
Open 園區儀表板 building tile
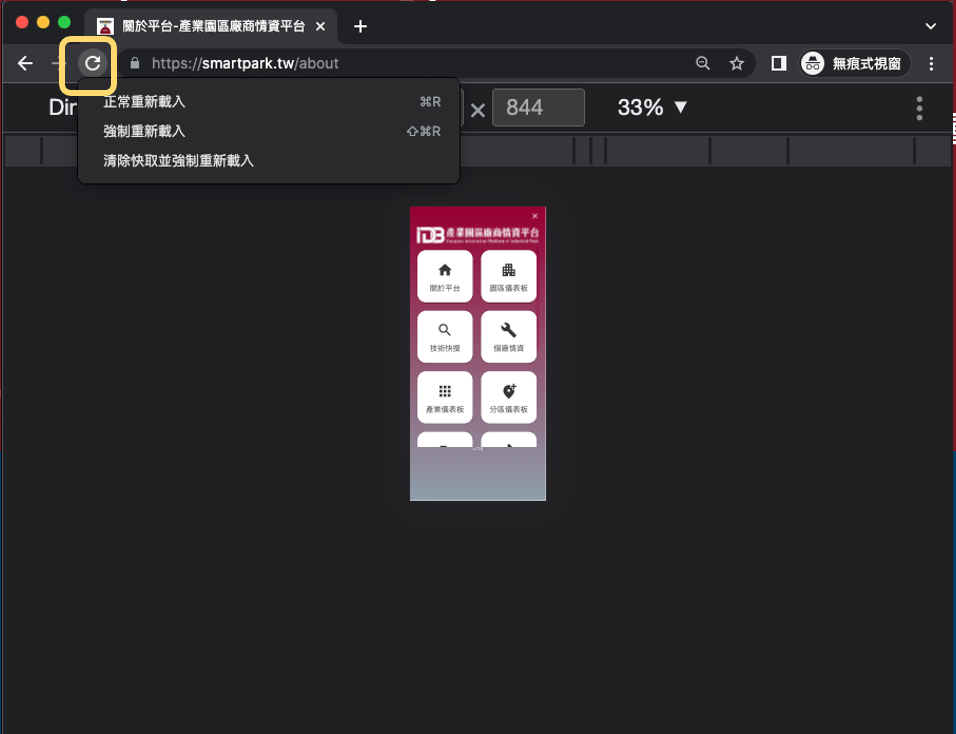tap(508, 275)
